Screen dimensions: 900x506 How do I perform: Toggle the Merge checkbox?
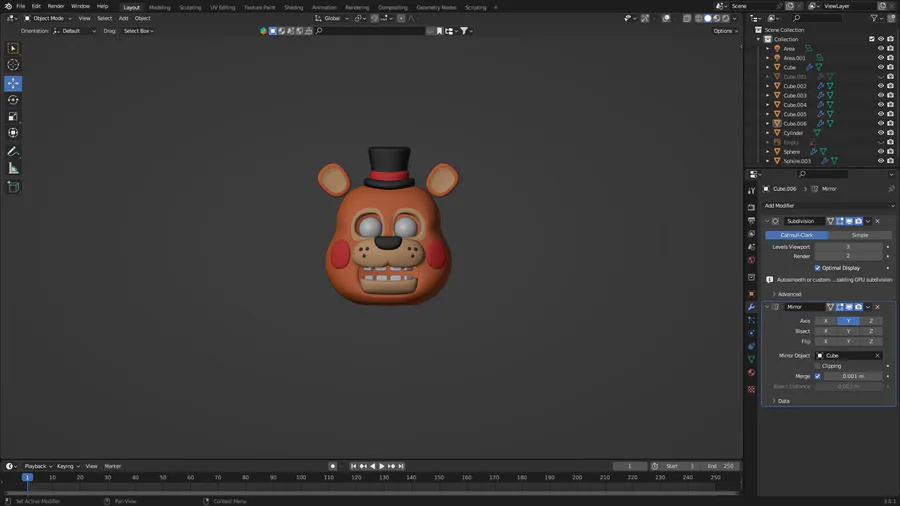click(x=817, y=376)
